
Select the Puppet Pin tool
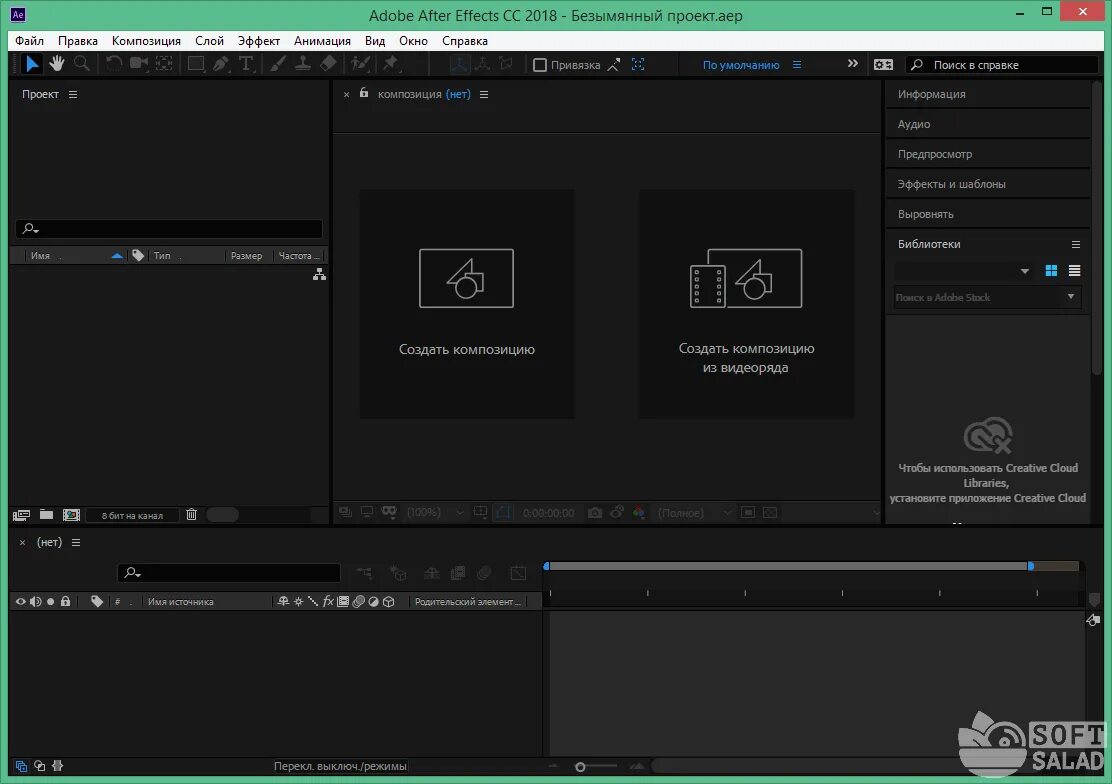pyautogui.click(x=391, y=64)
